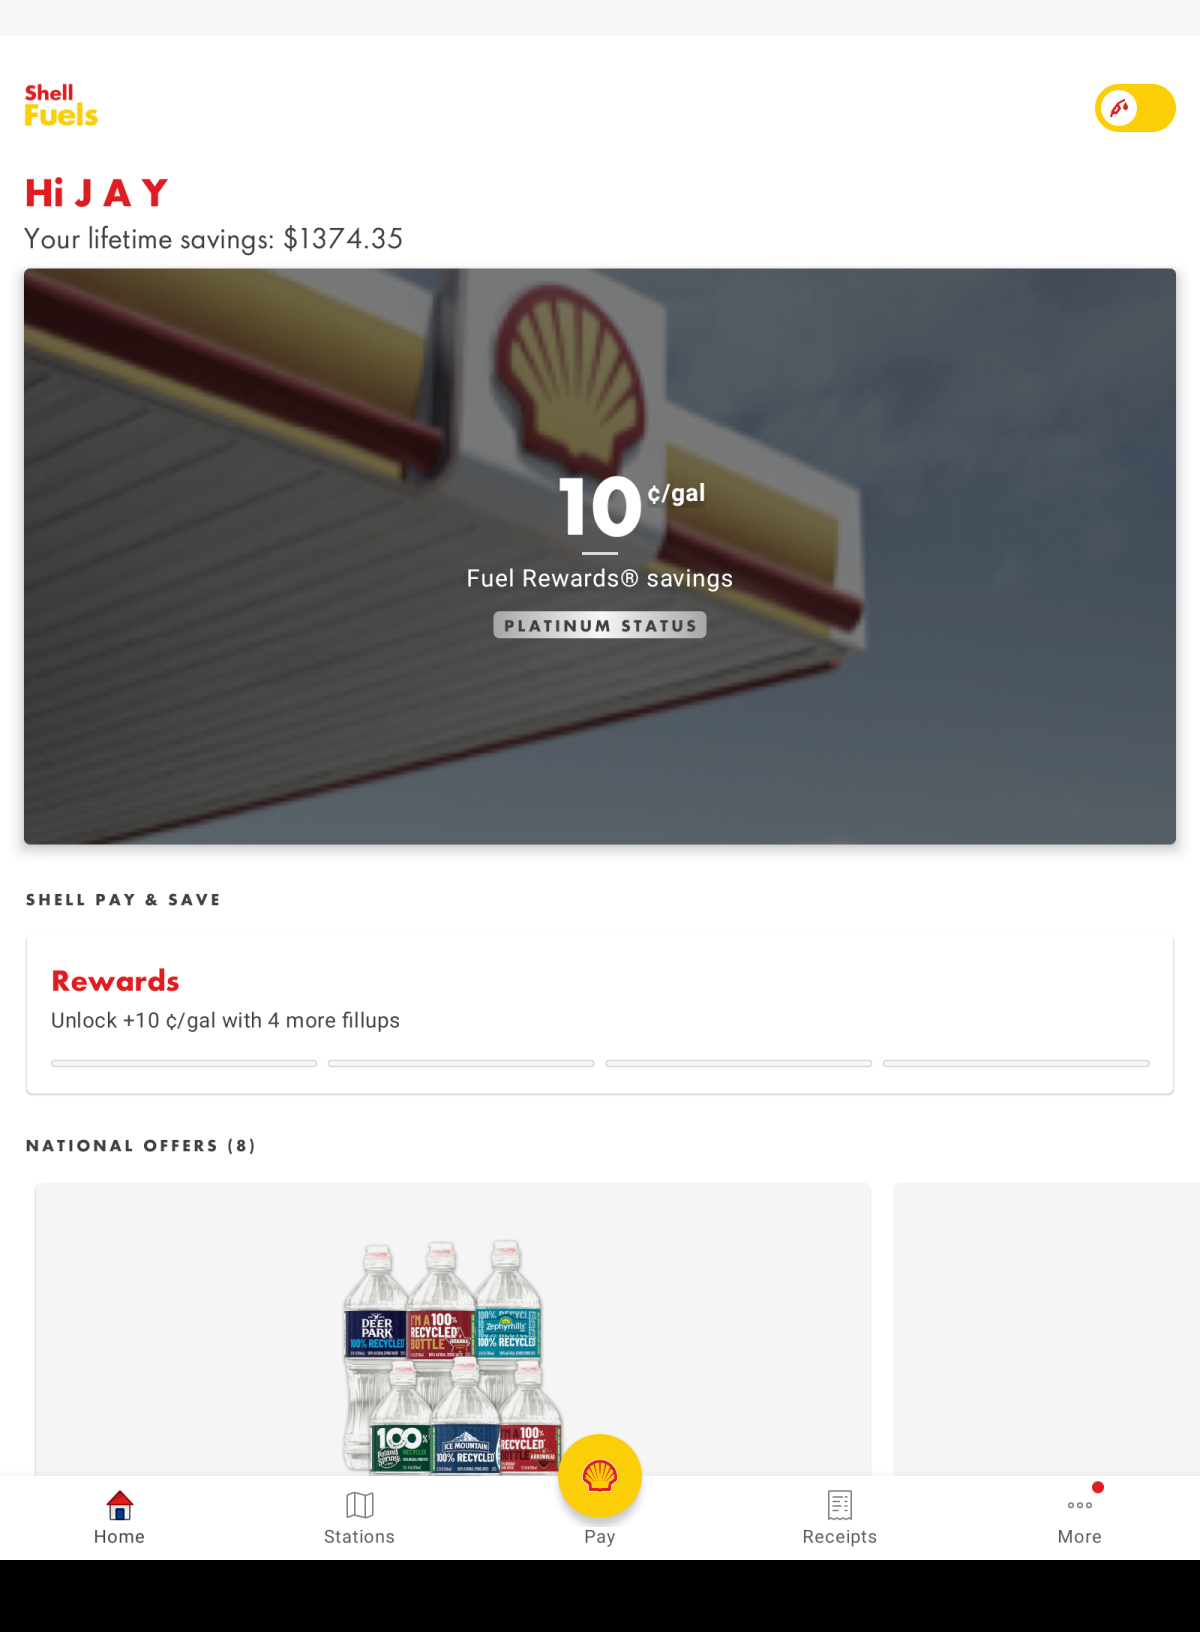The height and width of the screenshot is (1632, 1200).
Task: Open the Stations map icon
Action: pyautogui.click(x=359, y=1505)
